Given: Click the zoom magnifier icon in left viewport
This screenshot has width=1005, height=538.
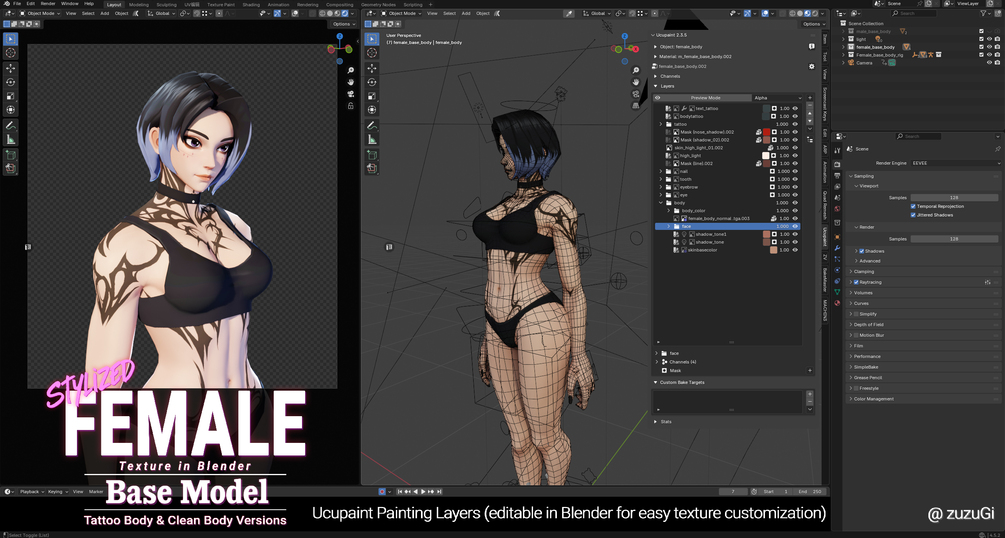Looking at the screenshot, I should (x=351, y=71).
